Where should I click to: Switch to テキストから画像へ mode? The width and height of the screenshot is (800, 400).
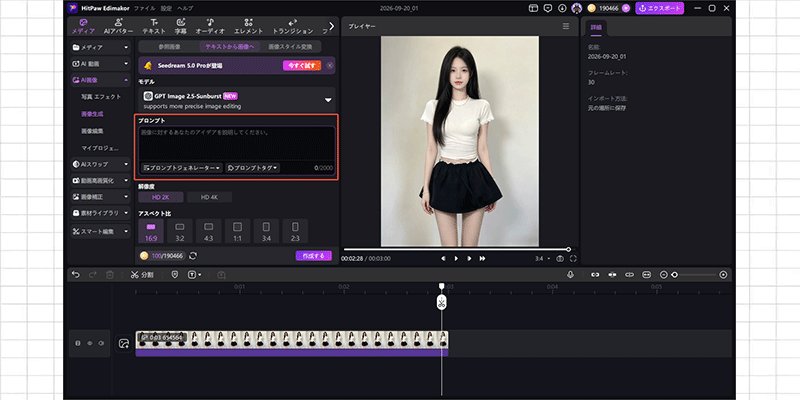point(230,46)
